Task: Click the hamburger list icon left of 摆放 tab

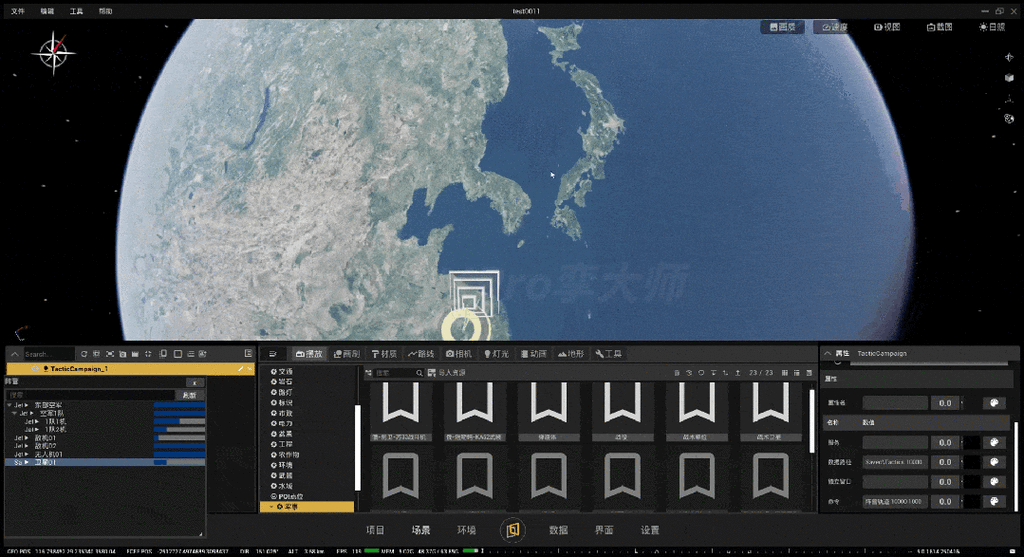Action: pyautogui.click(x=273, y=354)
